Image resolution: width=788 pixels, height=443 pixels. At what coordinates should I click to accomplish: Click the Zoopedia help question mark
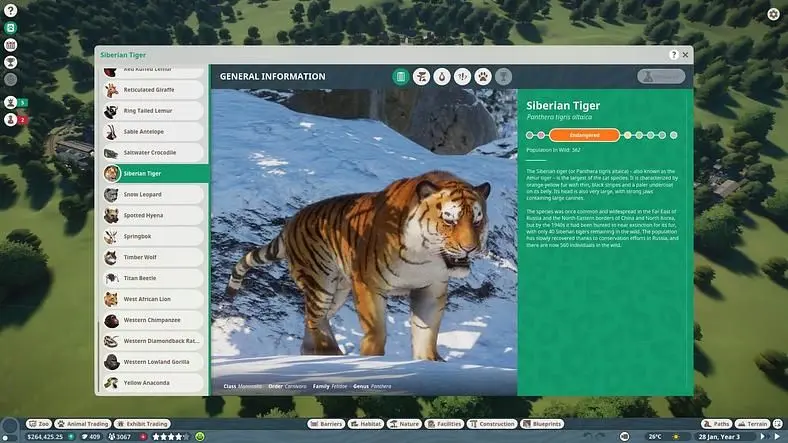[673, 55]
